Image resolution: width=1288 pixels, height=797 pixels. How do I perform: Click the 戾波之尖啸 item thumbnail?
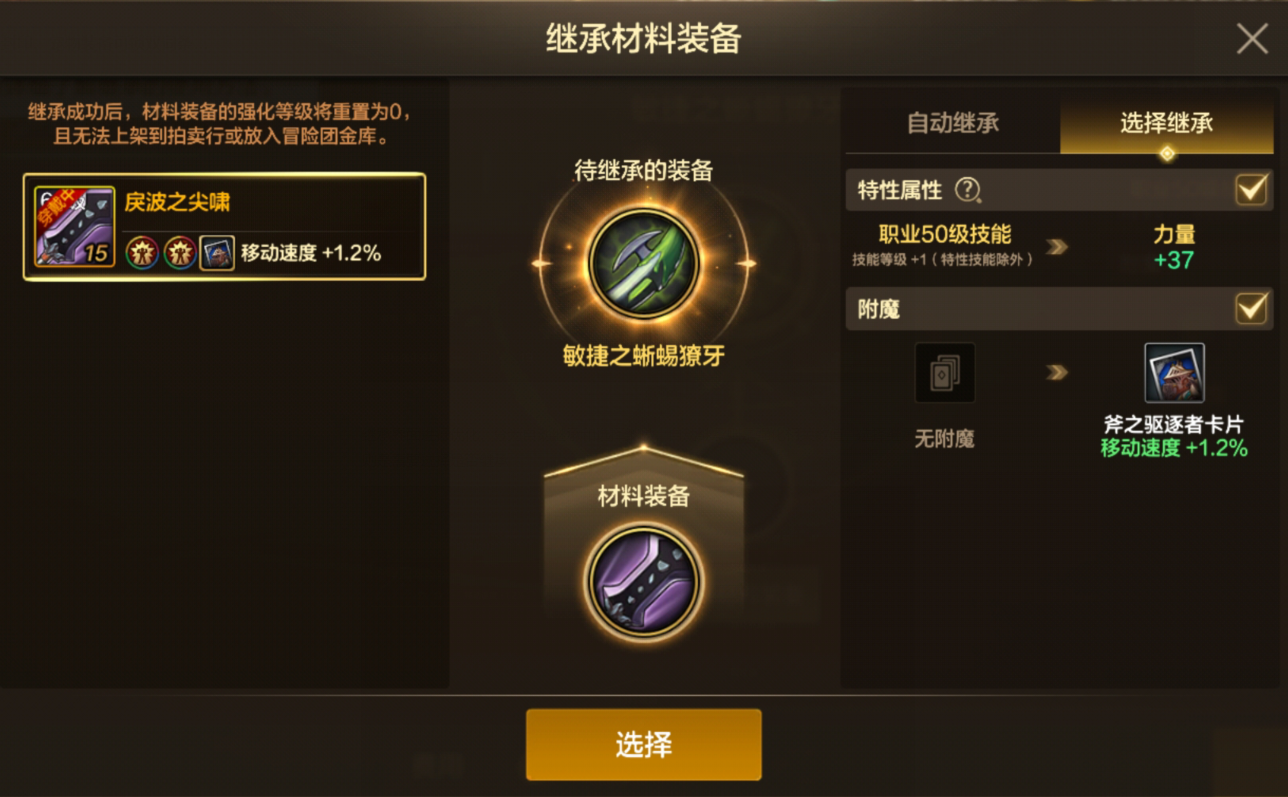click(x=75, y=226)
